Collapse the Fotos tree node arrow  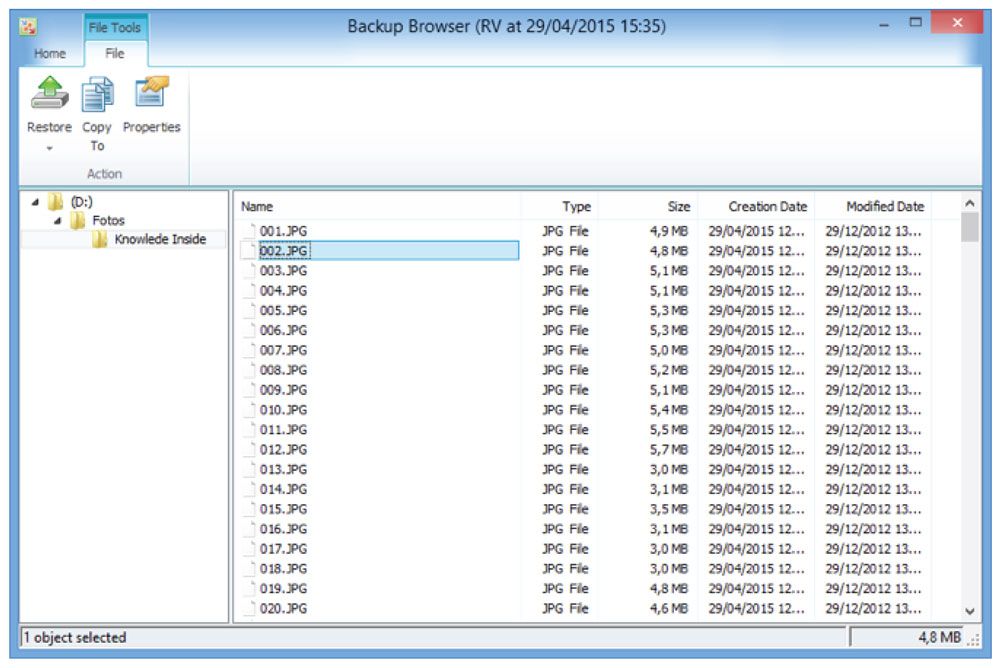58,220
